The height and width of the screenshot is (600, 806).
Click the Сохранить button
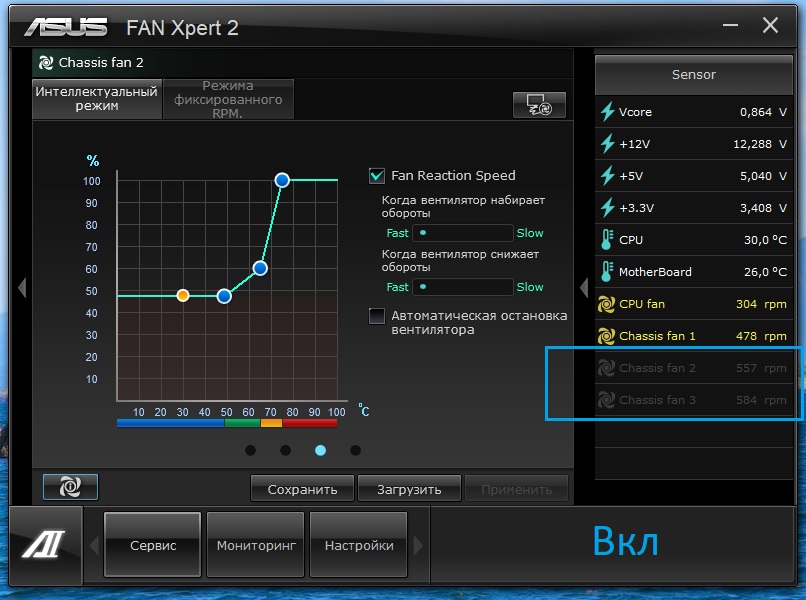pyautogui.click(x=302, y=489)
